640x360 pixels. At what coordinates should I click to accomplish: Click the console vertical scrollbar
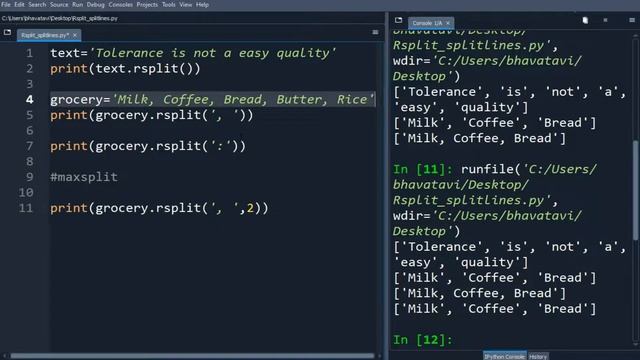636,190
